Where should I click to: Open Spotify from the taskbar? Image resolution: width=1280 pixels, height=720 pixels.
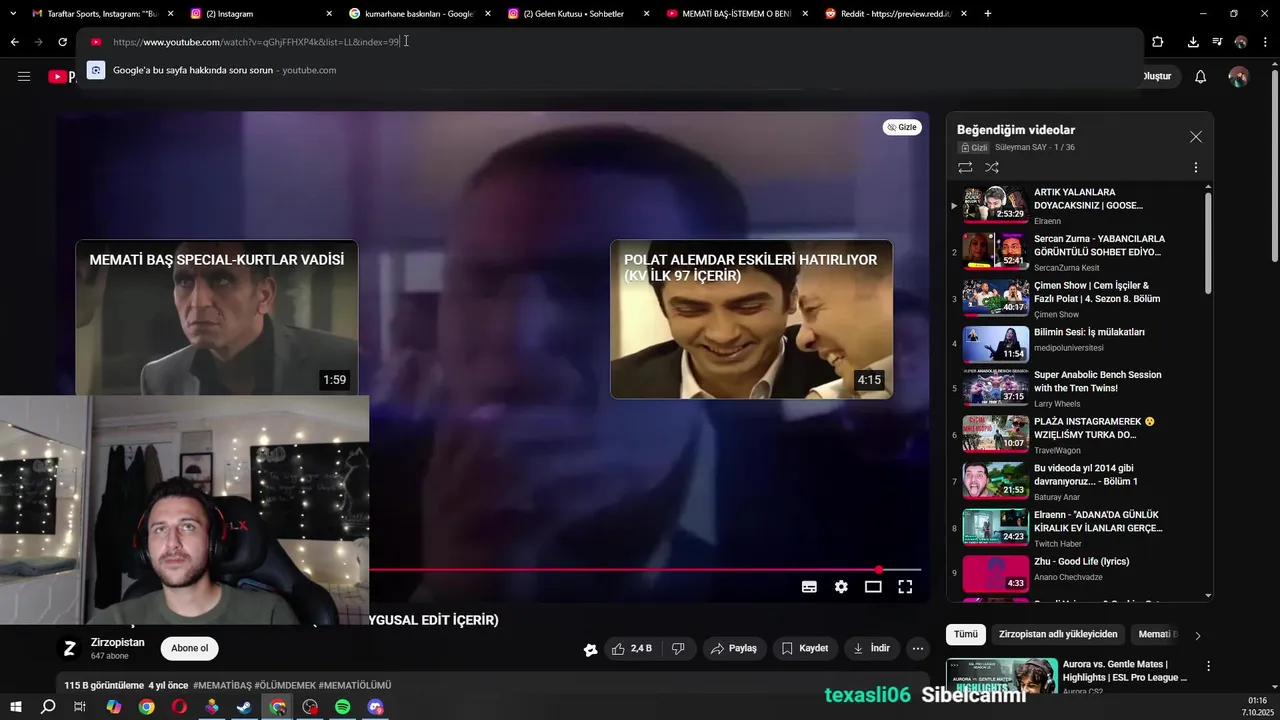coord(343,707)
